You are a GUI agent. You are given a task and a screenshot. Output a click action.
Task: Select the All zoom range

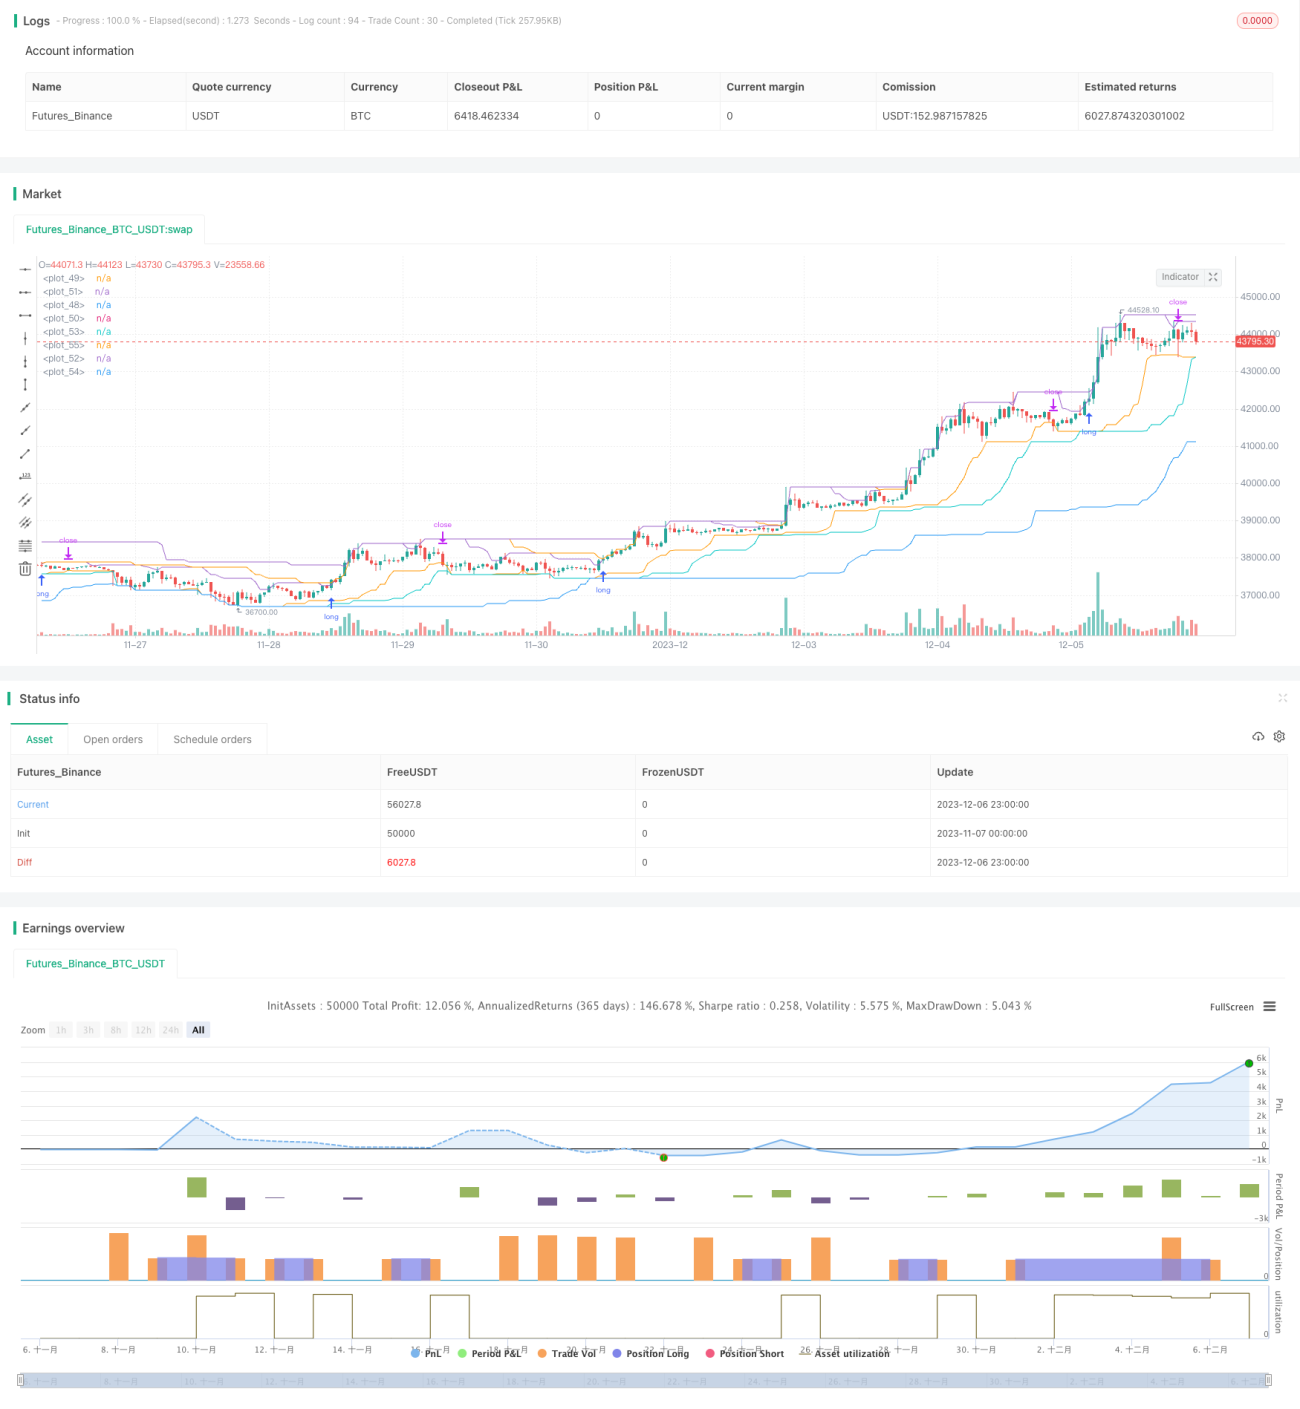coord(198,1030)
